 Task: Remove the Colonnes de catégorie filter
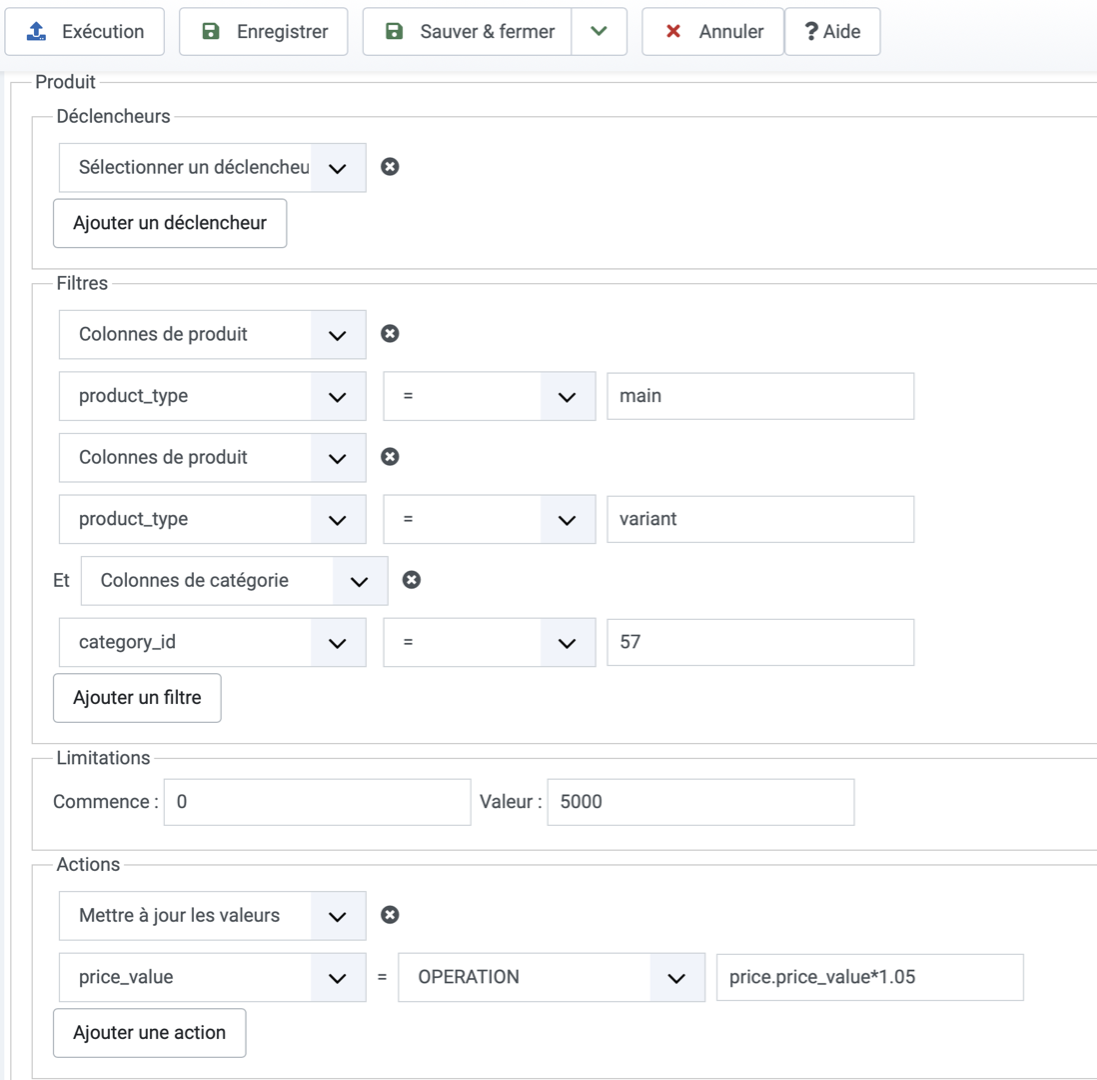[411, 580]
